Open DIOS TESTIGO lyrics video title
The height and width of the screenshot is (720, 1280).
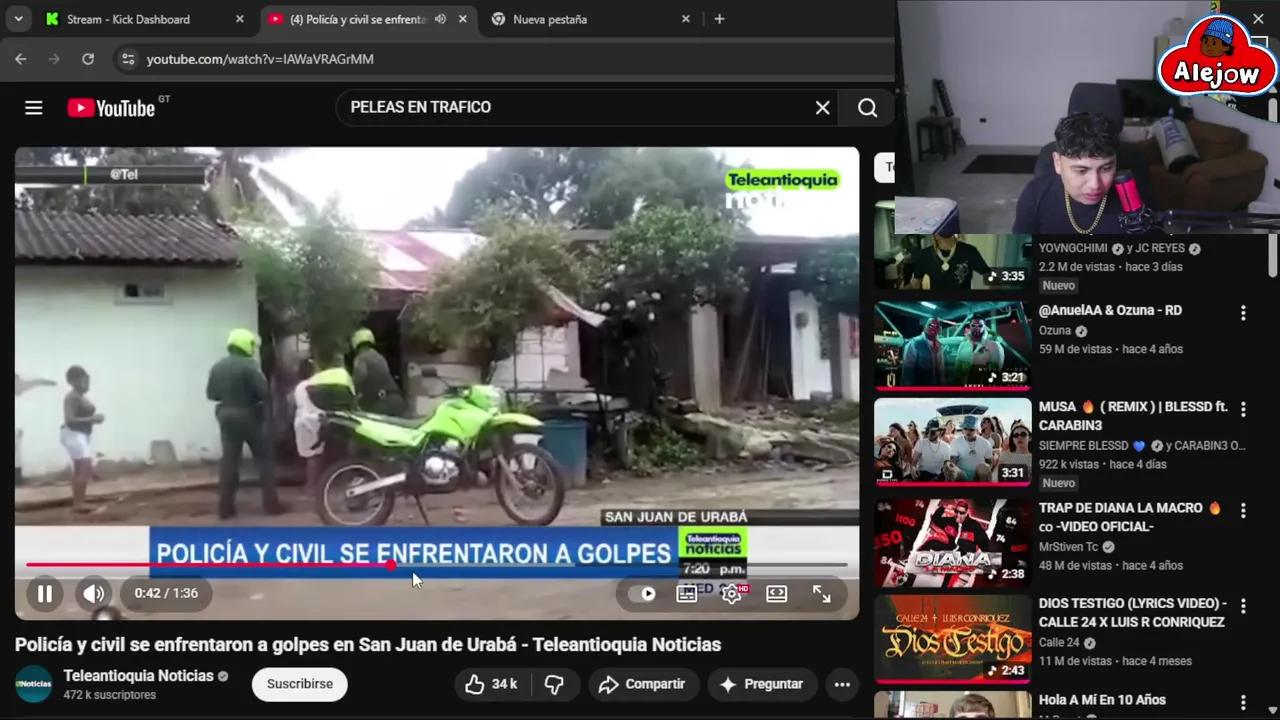pos(1132,612)
